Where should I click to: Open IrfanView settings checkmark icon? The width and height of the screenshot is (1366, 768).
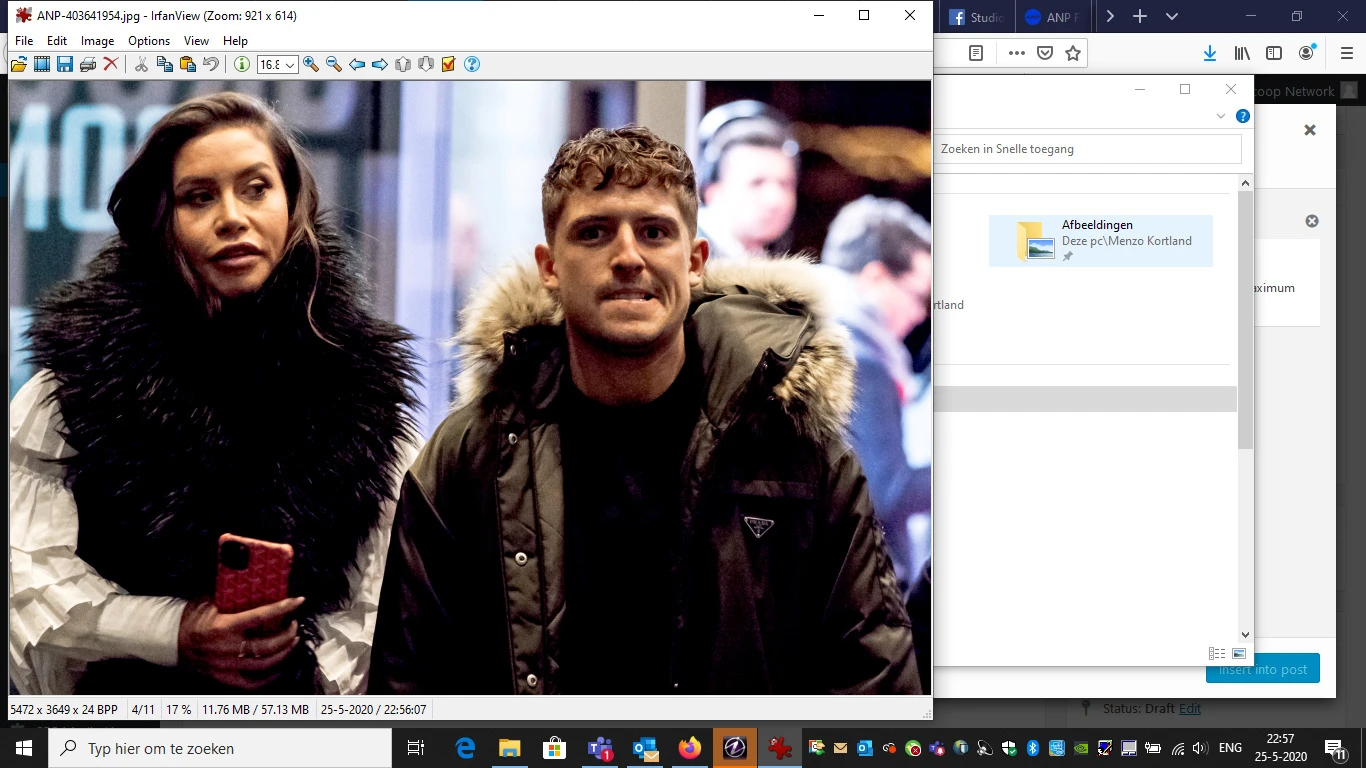tap(449, 65)
